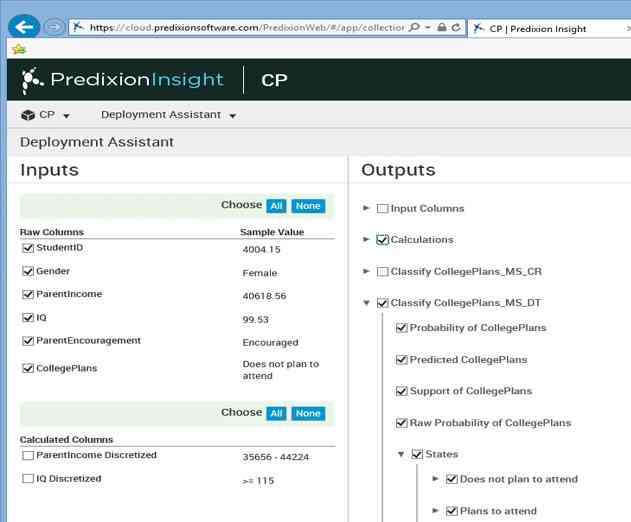
Task: Uncheck Plans to attend state checkbox
Action: (452, 511)
